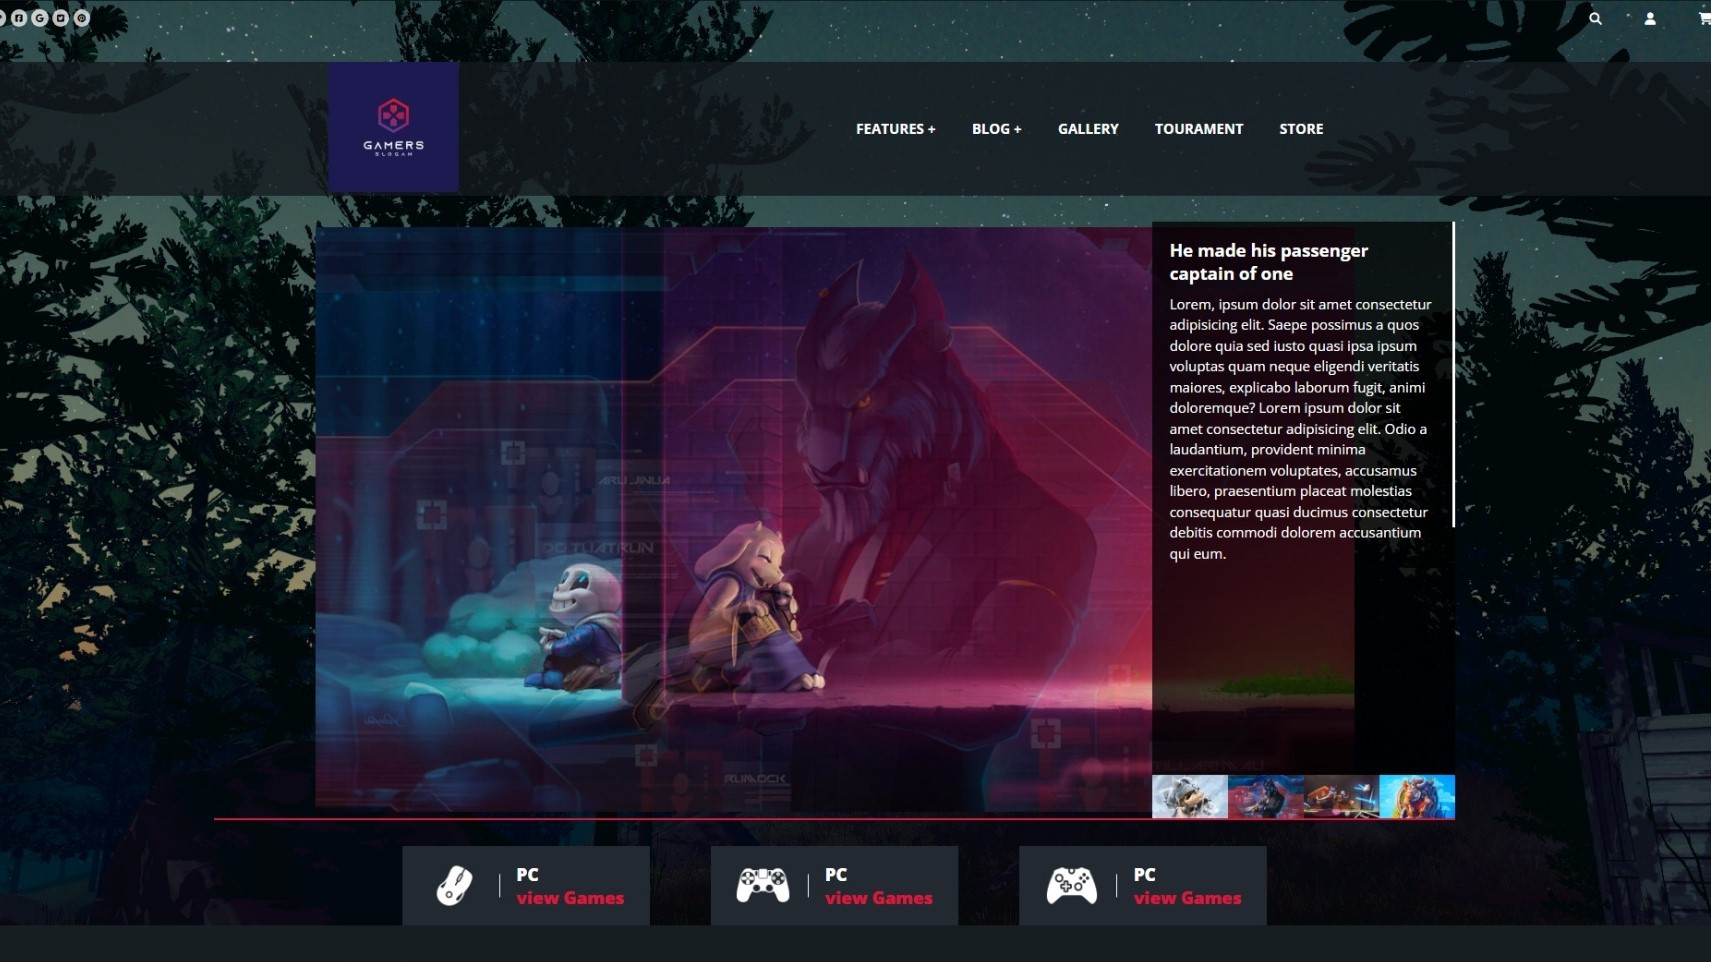Expand the FEATURES dropdown menu
Screen dimensions: 1711x962
[x=895, y=128]
